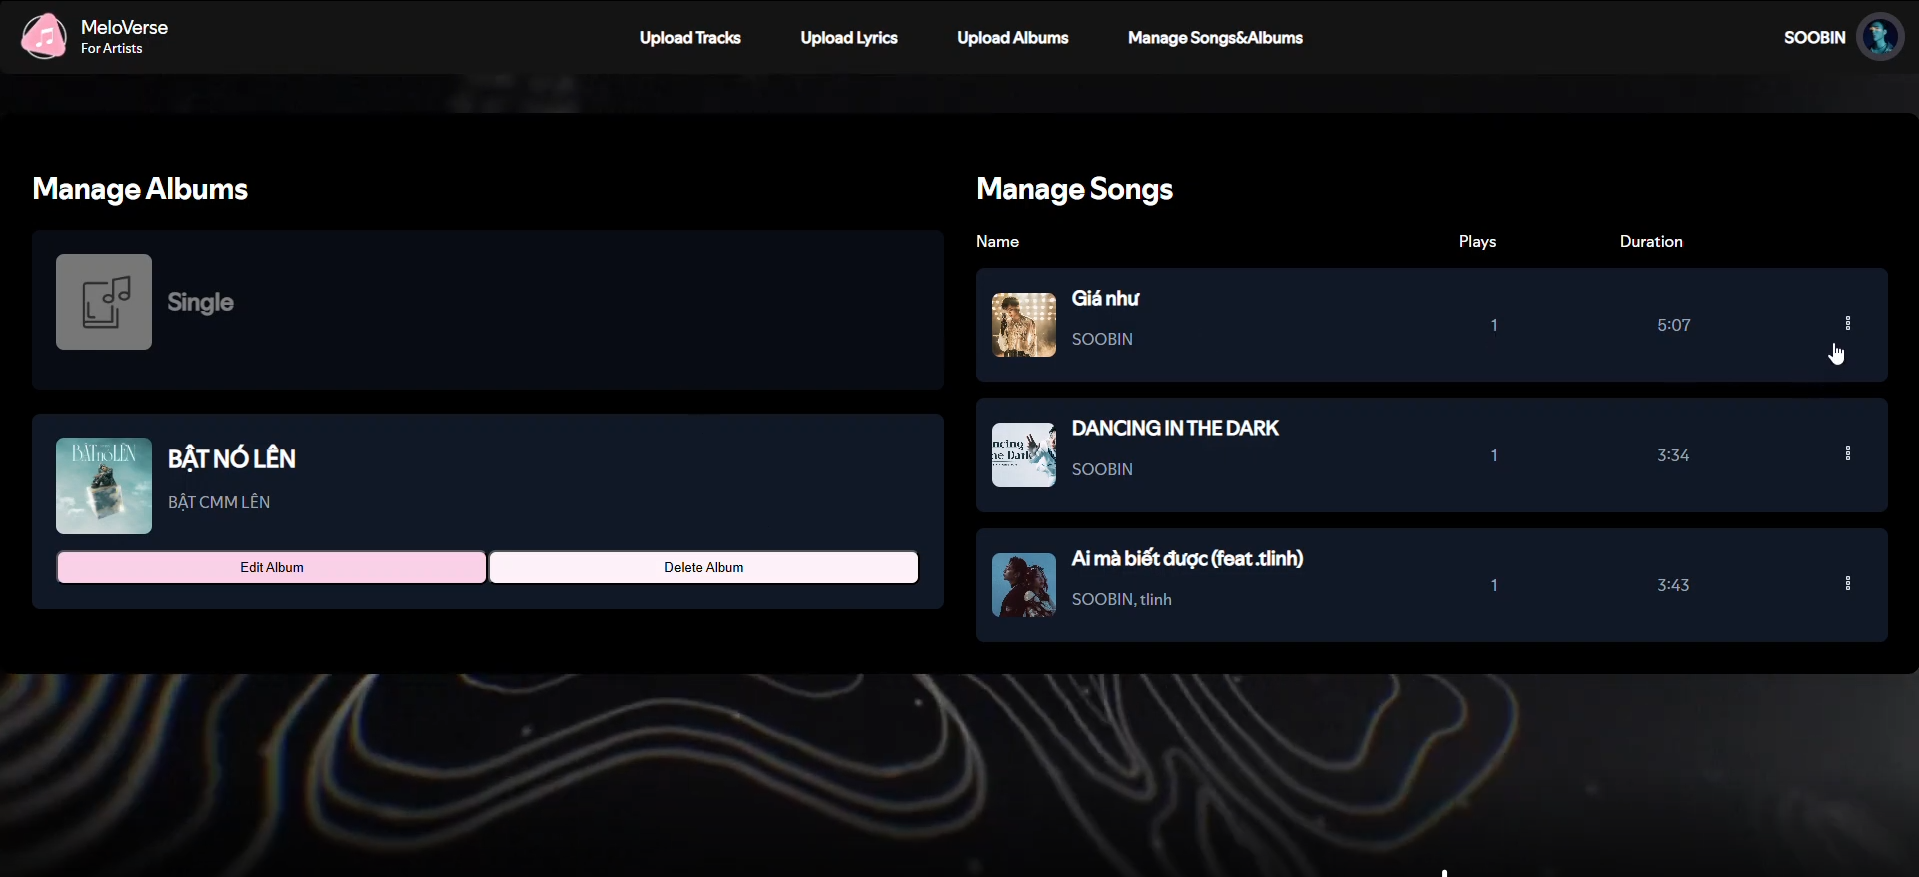The image size is (1919, 877).
Task: Open the SOOBIN profile avatar
Action: [x=1879, y=37]
